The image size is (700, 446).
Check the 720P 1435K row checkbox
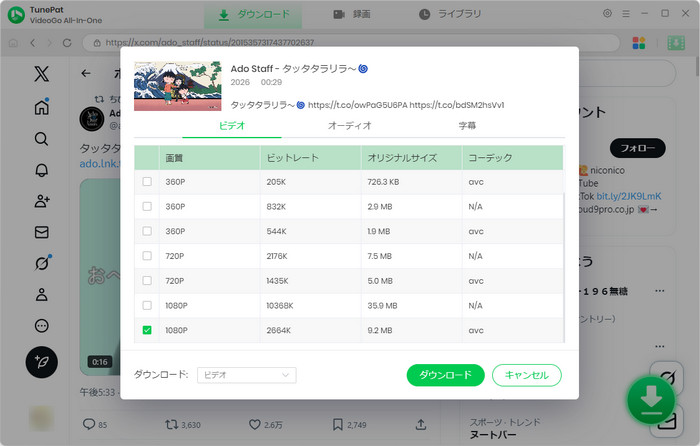point(147,280)
